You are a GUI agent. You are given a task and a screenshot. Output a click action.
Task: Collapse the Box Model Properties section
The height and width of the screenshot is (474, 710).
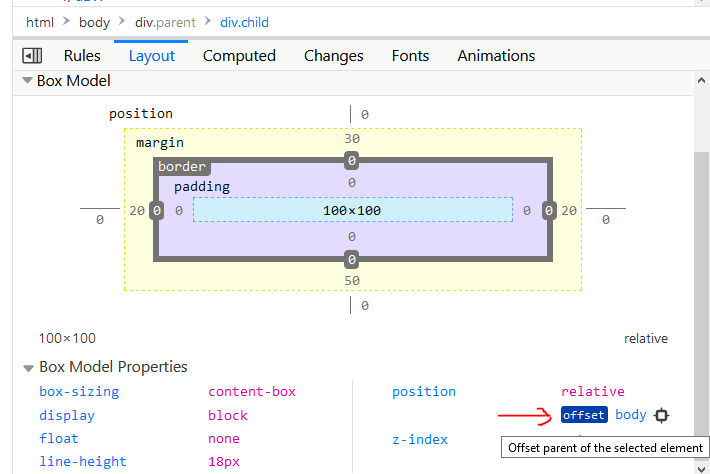tap(28, 368)
